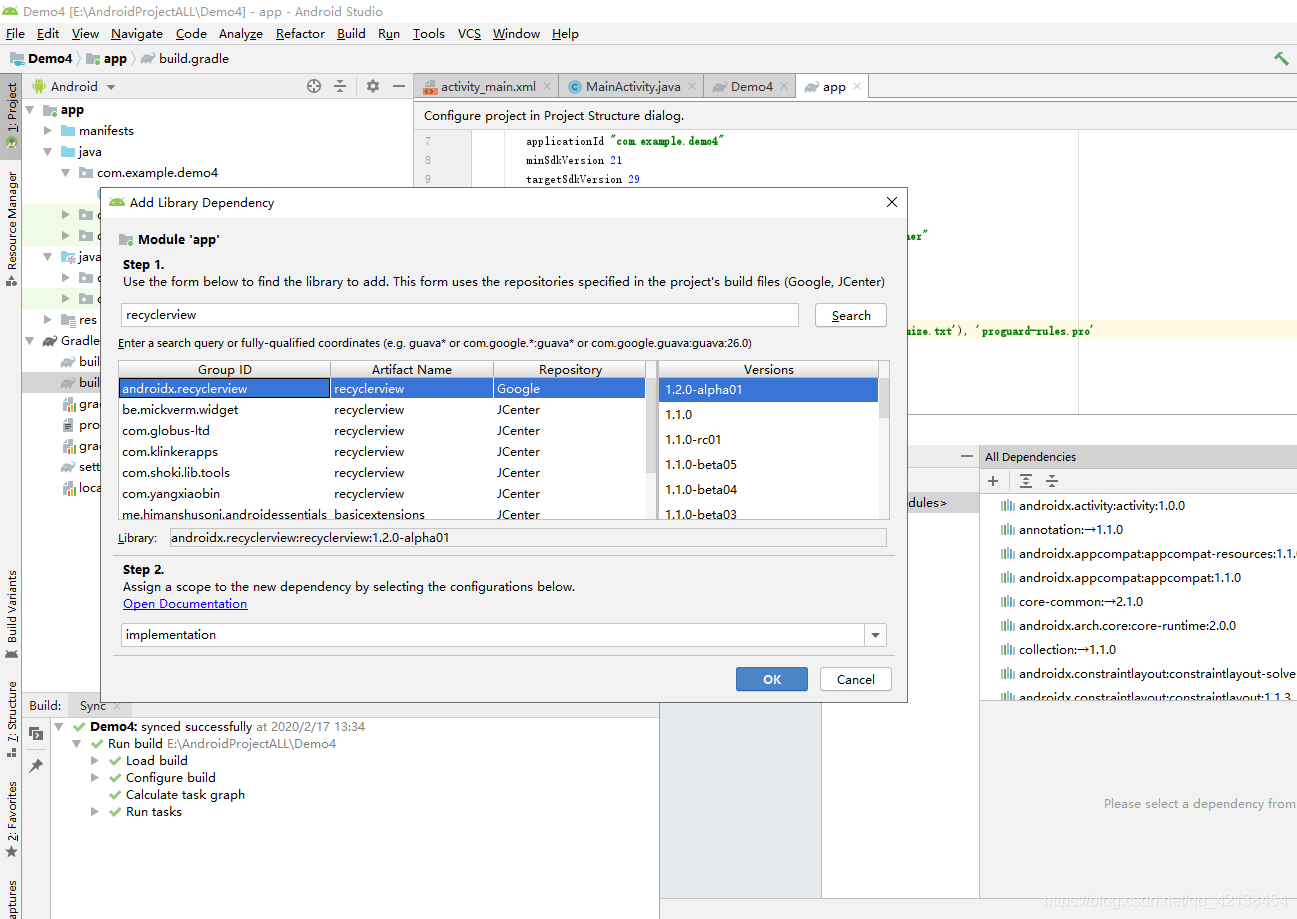Open Project Structure settings via the gear icon
Screen dimensions: 1297x919
pyautogui.click(x=372, y=86)
